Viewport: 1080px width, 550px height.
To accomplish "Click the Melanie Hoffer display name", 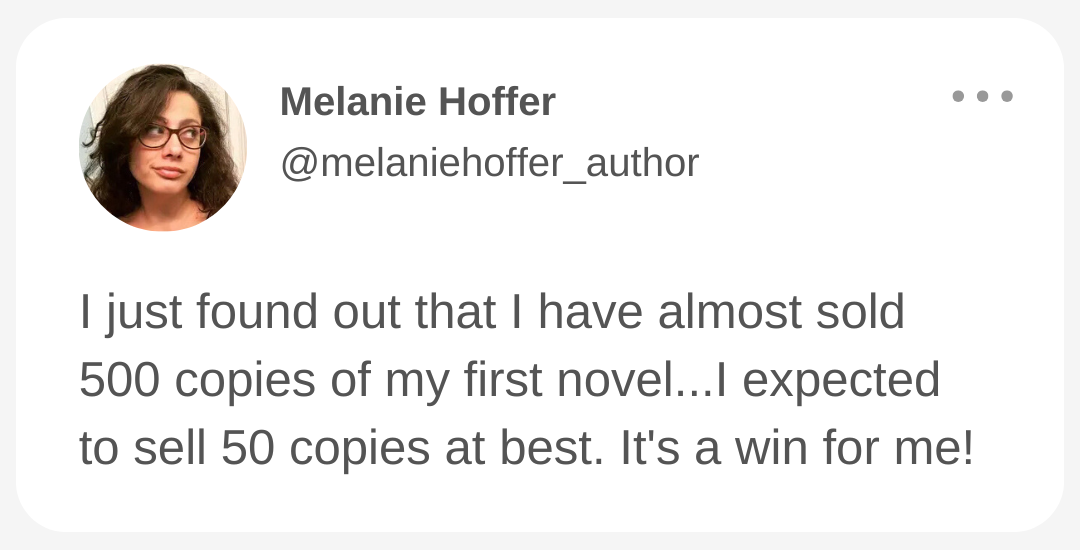I will pos(417,102).
